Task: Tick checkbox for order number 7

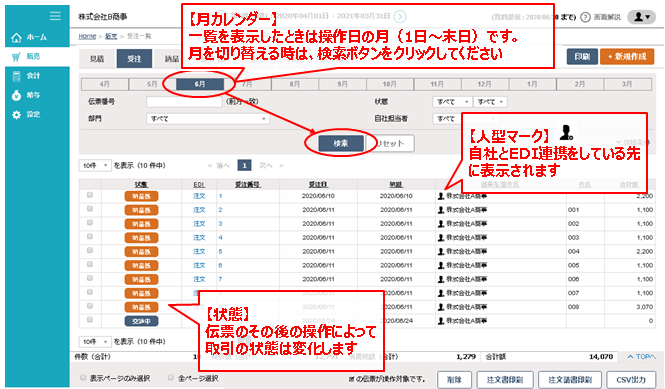Action: (x=89, y=278)
